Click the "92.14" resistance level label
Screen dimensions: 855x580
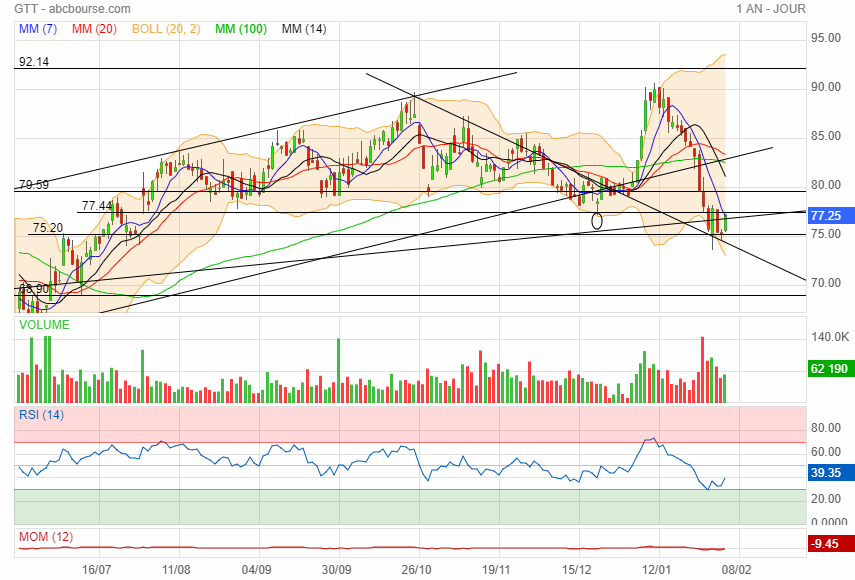[x=34, y=62]
